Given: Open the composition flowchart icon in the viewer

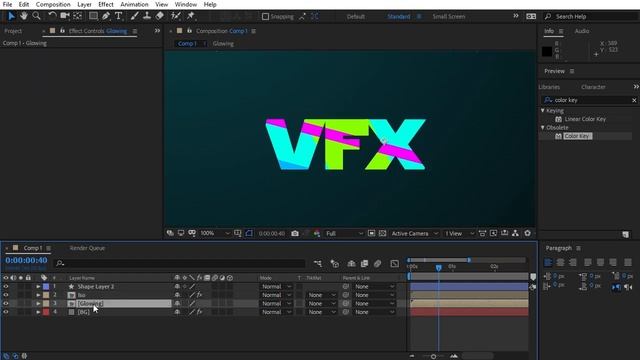Looking at the screenshot, I should click(516, 233).
